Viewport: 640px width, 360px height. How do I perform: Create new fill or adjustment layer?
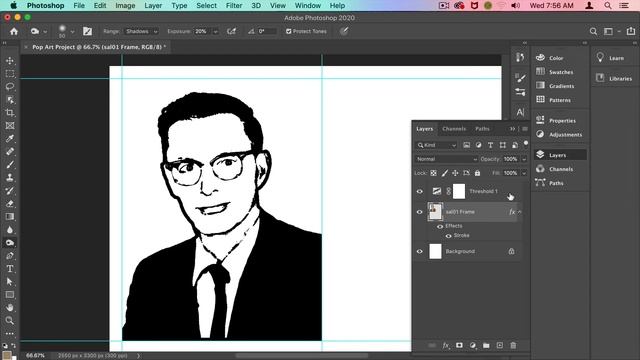(473, 345)
